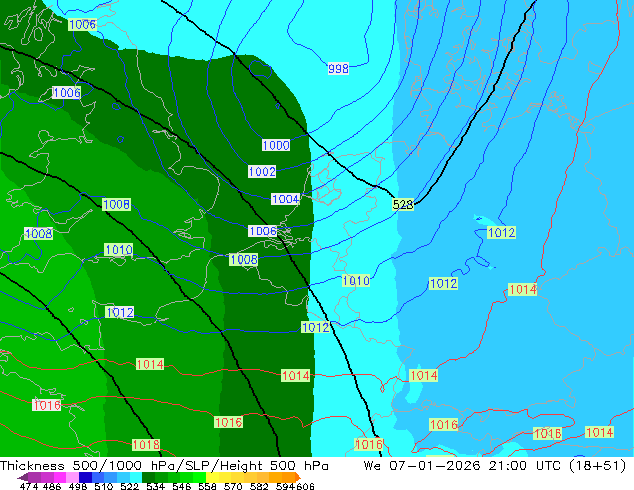Pick the dark navy blue legend swatch
Viewport: 634px width, 490px height.
point(85,477)
